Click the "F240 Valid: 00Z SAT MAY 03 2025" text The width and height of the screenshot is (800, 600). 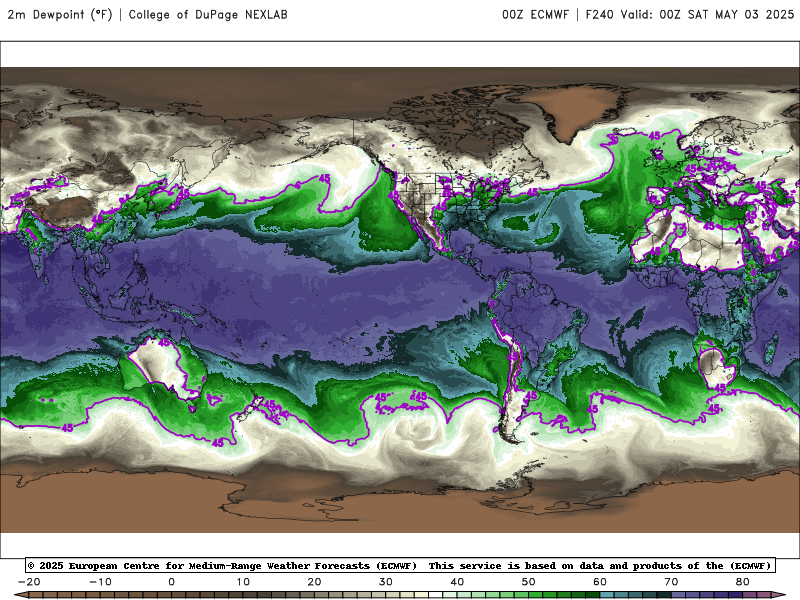pos(690,14)
